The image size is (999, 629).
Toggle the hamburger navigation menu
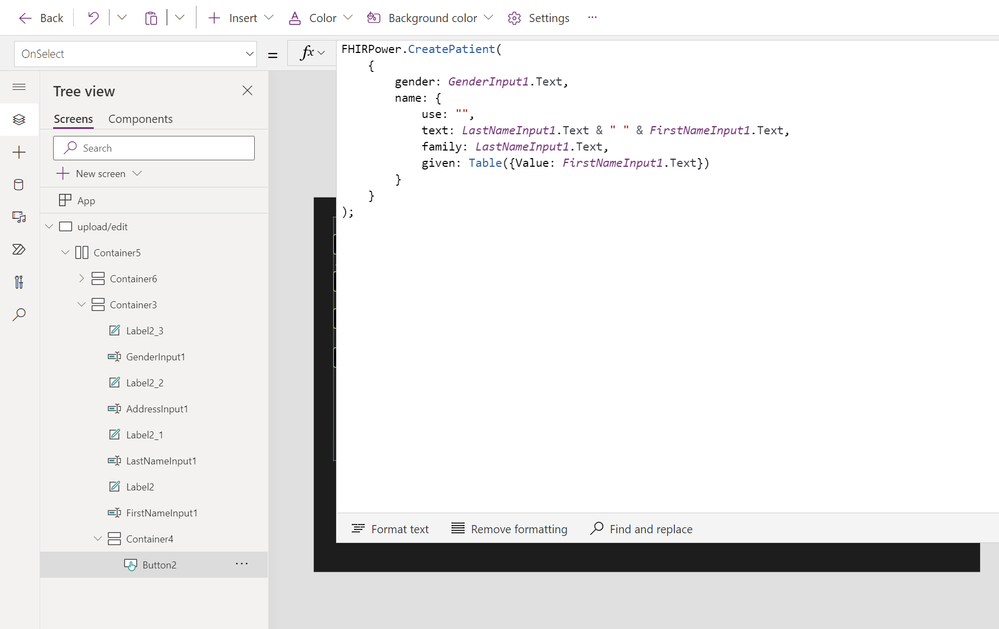click(x=19, y=87)
